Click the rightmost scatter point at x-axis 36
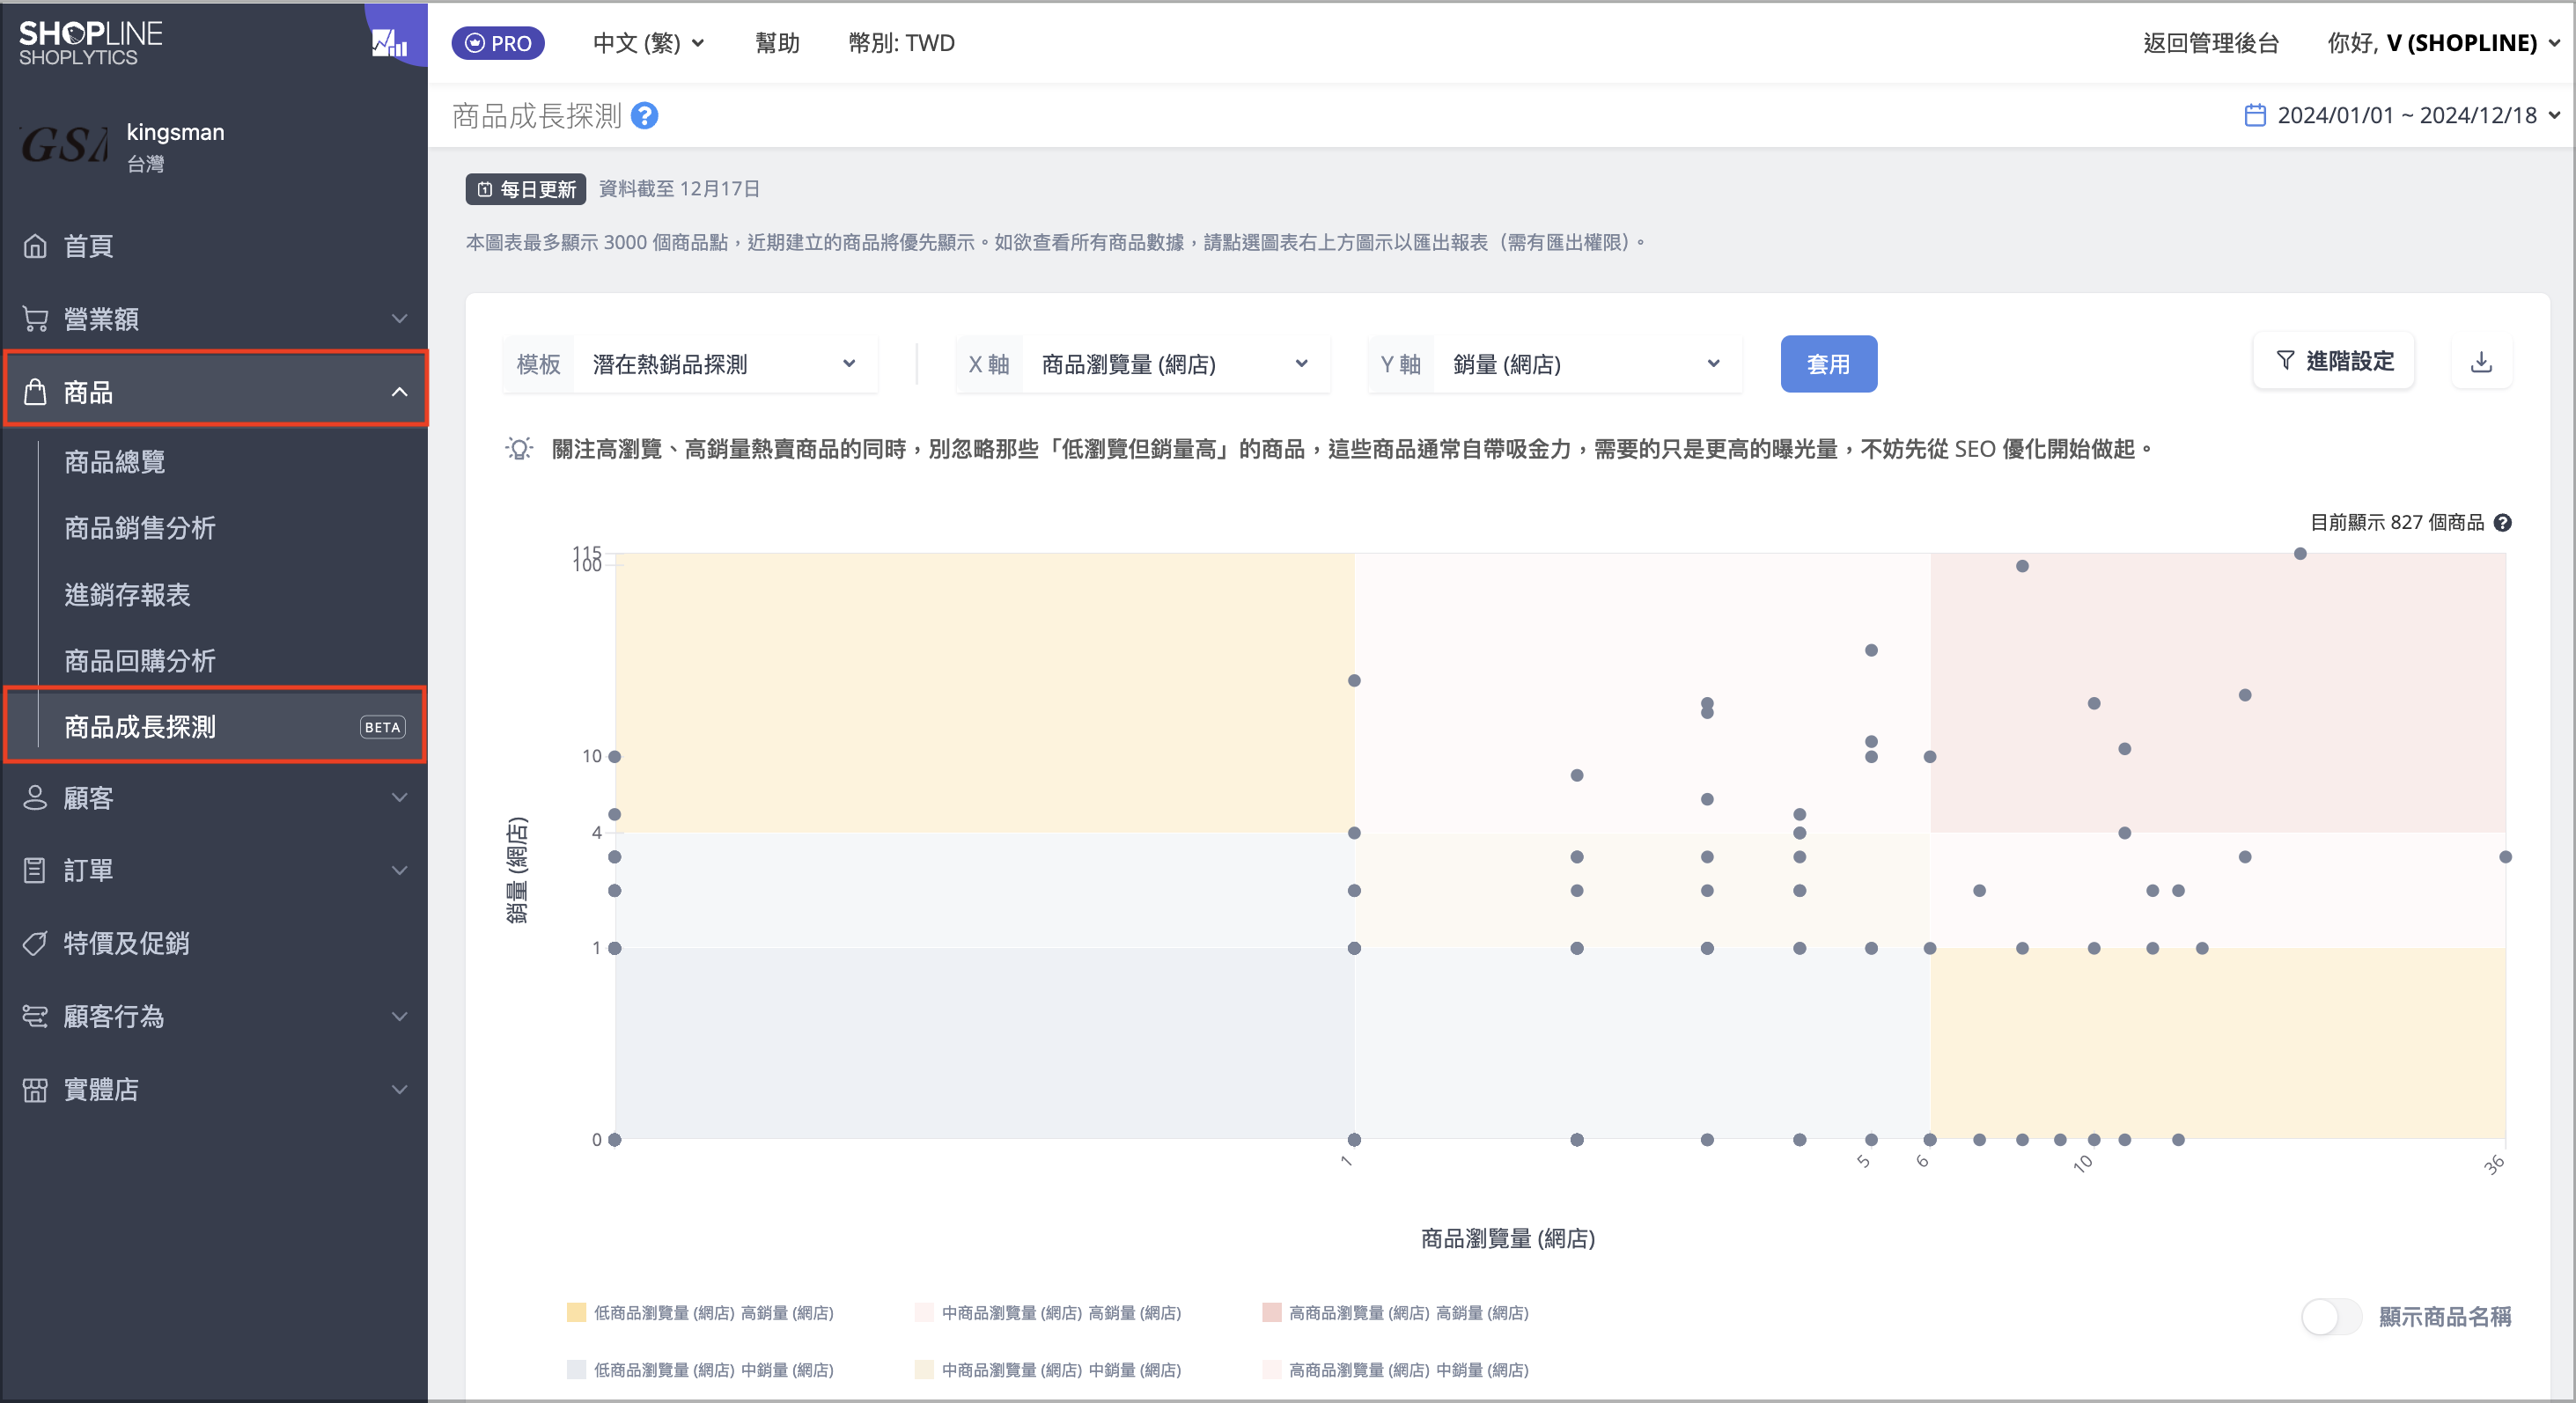Screen dimensions: 2576x1403 (2505, 857)
